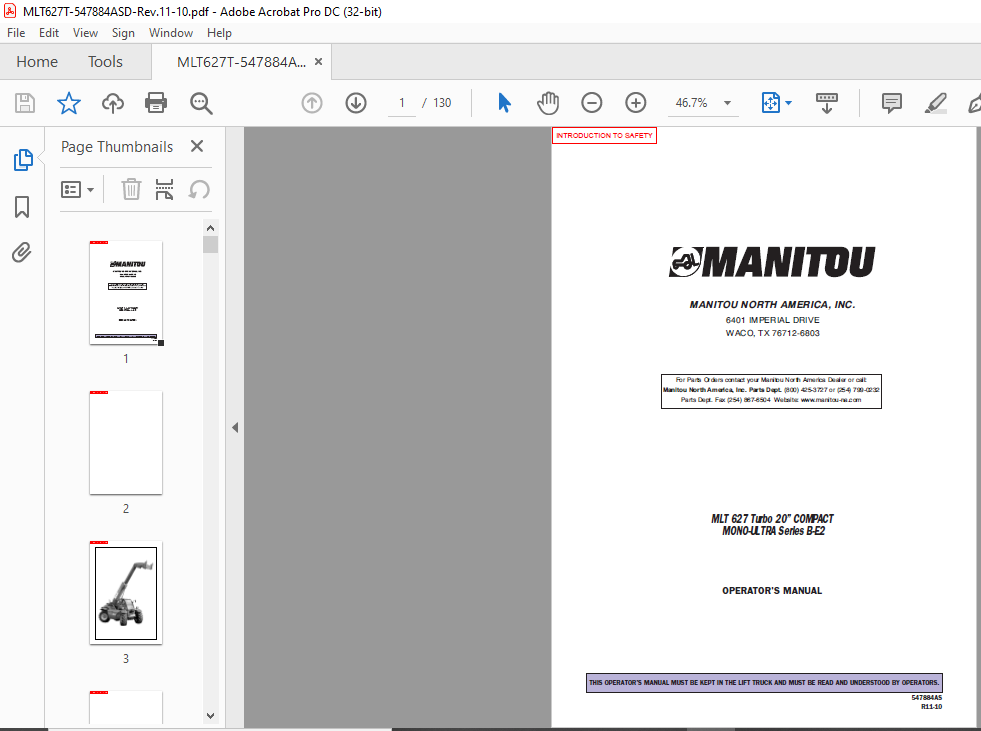Open the scrolling mode keyboard icon

[826, 103]
